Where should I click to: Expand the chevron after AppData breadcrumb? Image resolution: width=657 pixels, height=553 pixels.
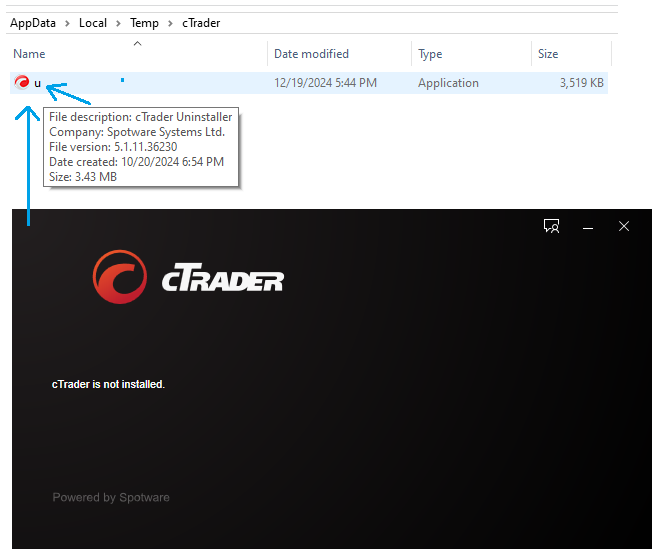[67, 23]
